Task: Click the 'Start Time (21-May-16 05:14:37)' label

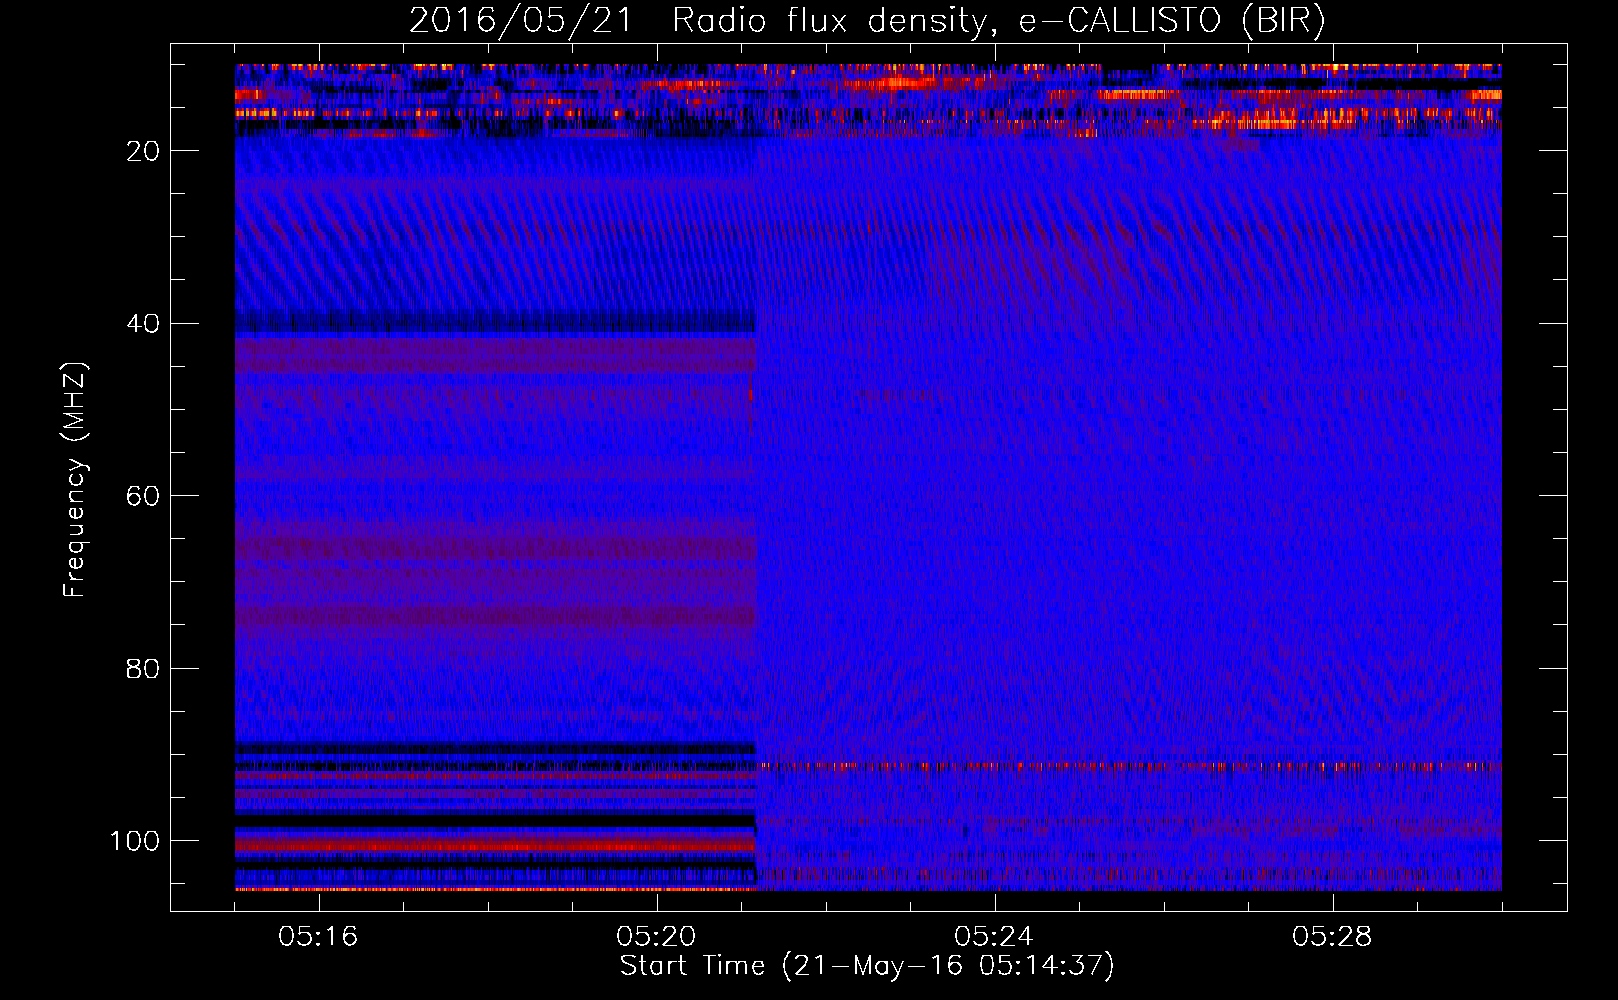Action: click(x=867, y=966)
